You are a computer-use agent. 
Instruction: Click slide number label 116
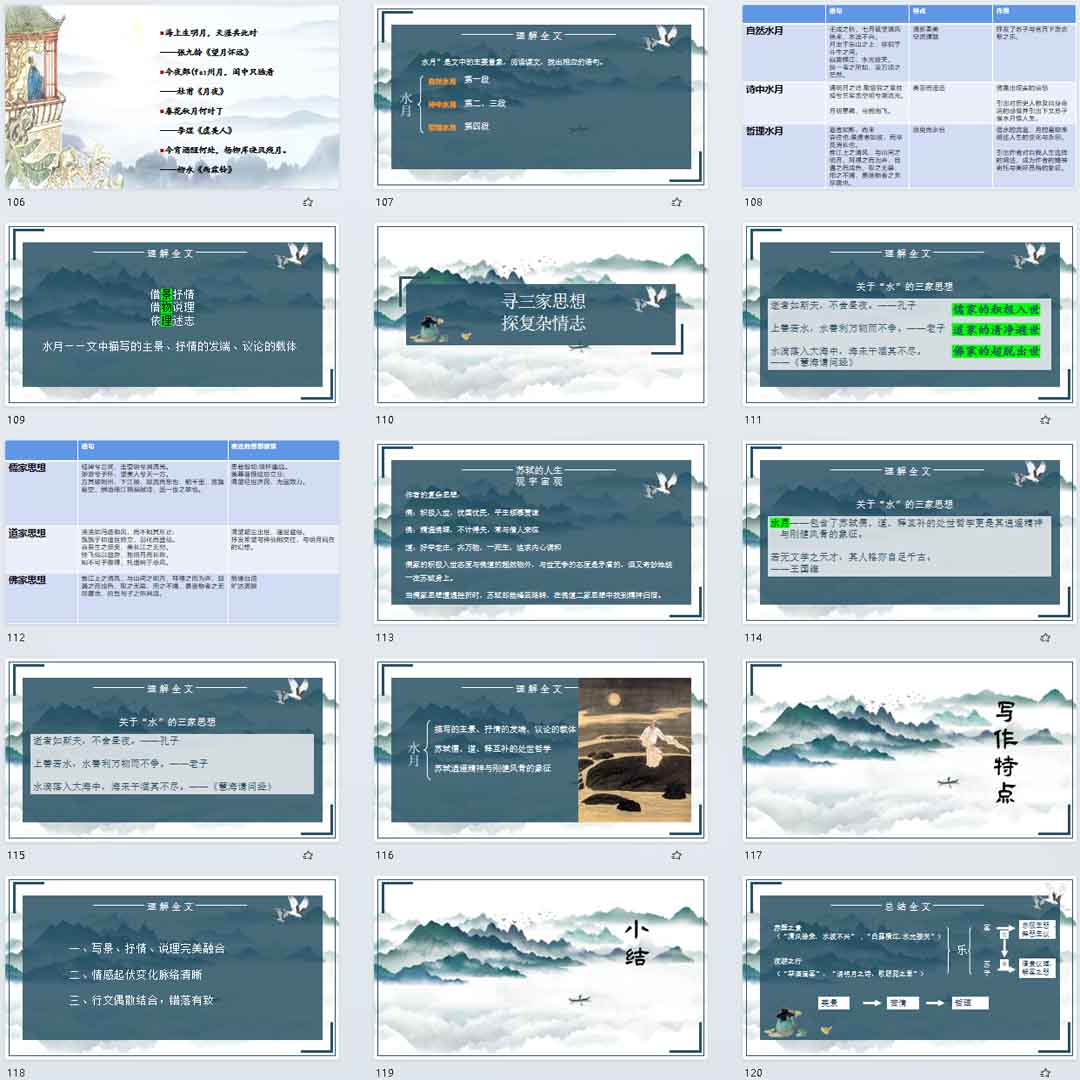[384, 855]
